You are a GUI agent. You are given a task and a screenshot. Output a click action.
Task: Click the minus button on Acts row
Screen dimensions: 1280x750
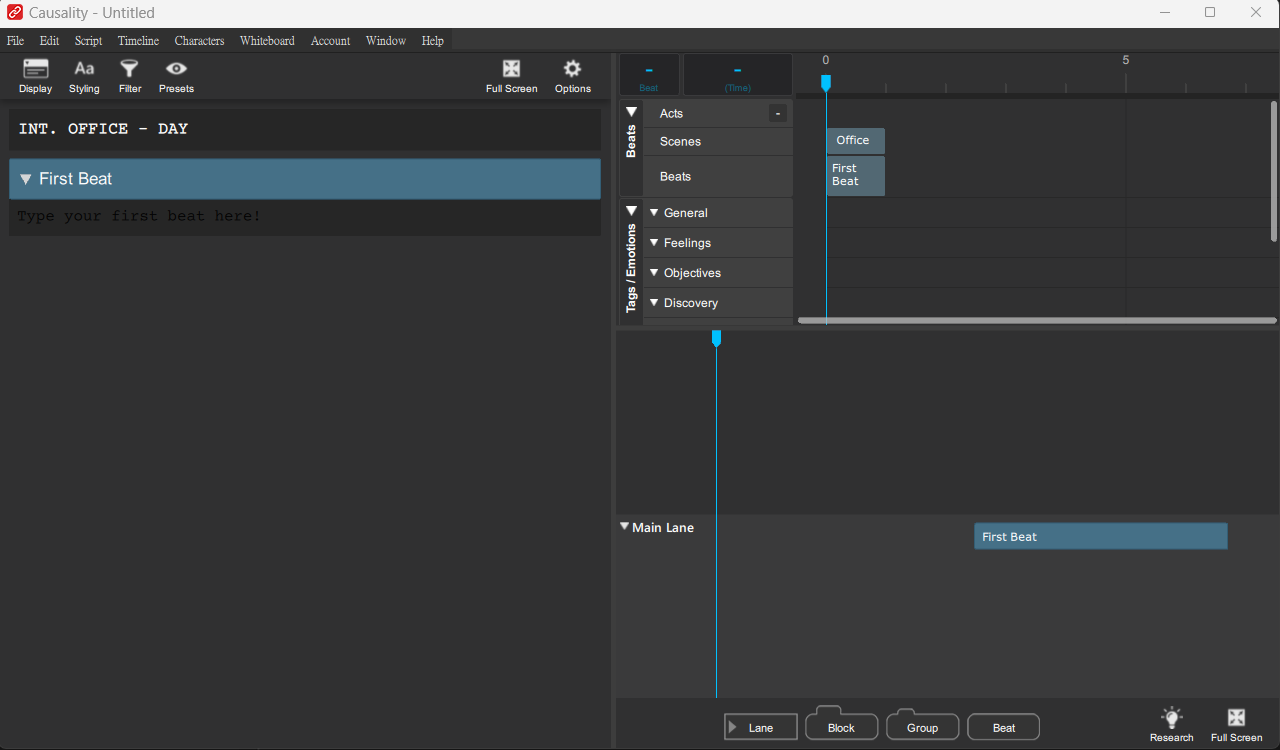[778, 113]
